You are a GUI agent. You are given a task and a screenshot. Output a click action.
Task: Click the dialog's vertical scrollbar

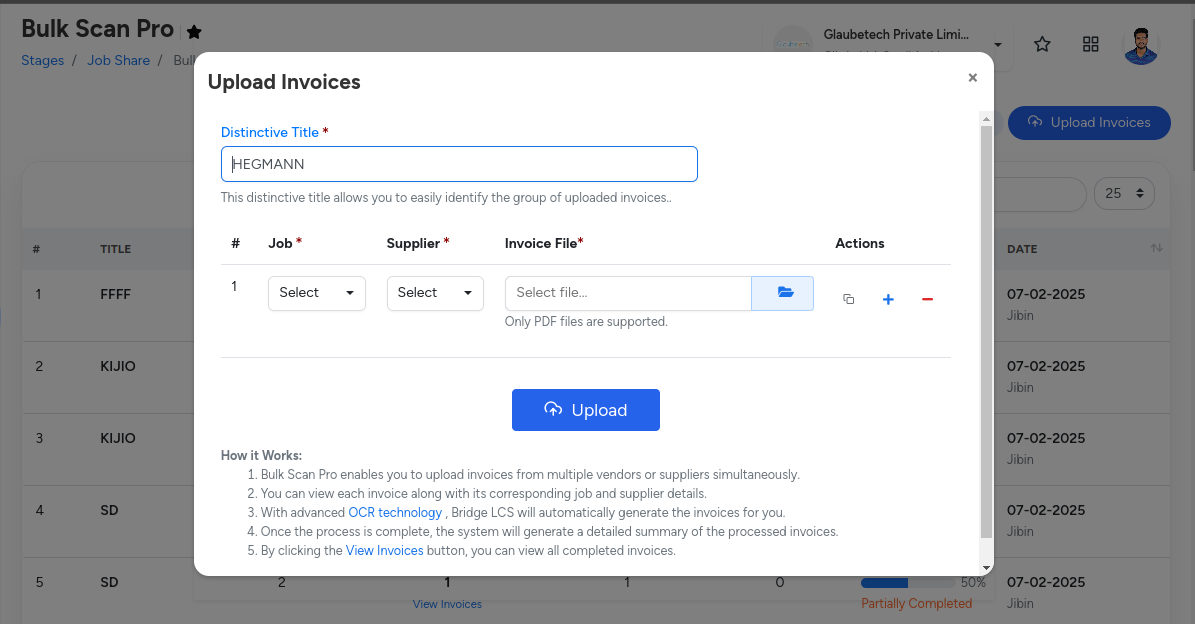(986, 330)
